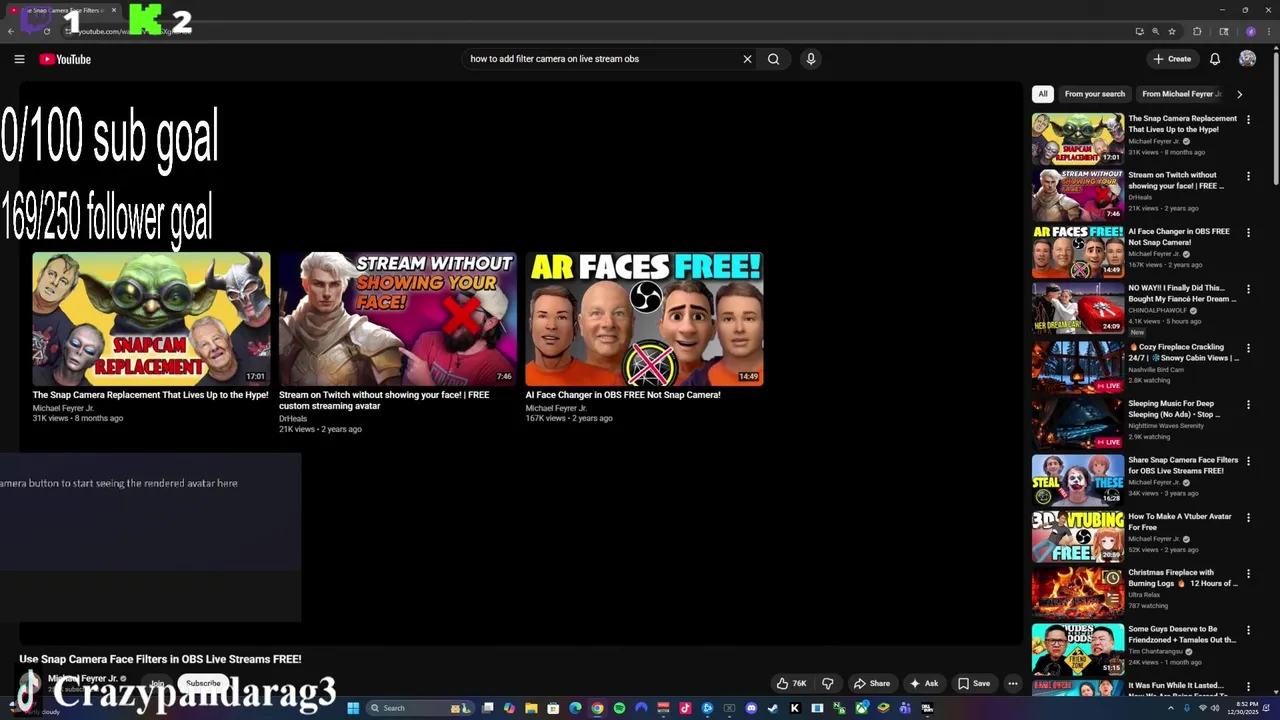Show more filter chips with right arrow
The height and width of the screenshot is (720, 1280).
[1239, 94]
